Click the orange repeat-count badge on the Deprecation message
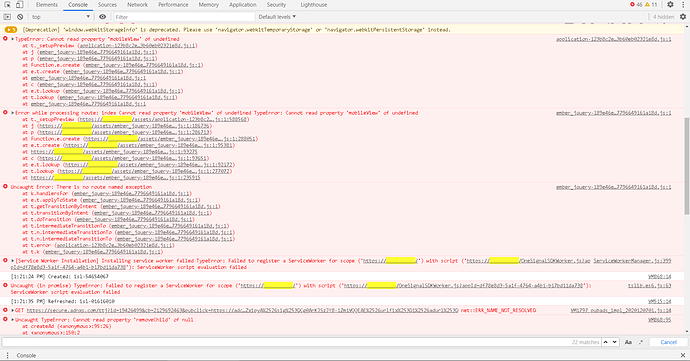The height and width of the screenshot is (361, 690). pyautogui.click(x=11, y=29)
